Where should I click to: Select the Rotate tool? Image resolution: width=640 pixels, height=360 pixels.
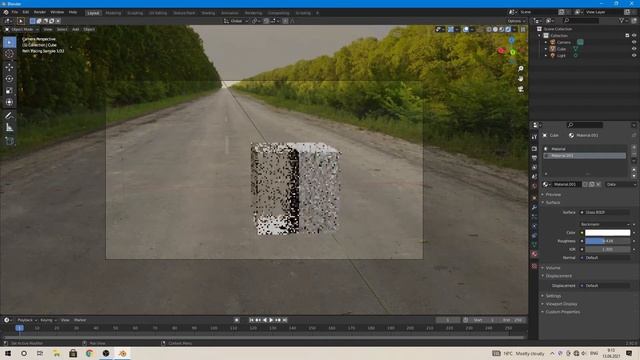(9, 79)
